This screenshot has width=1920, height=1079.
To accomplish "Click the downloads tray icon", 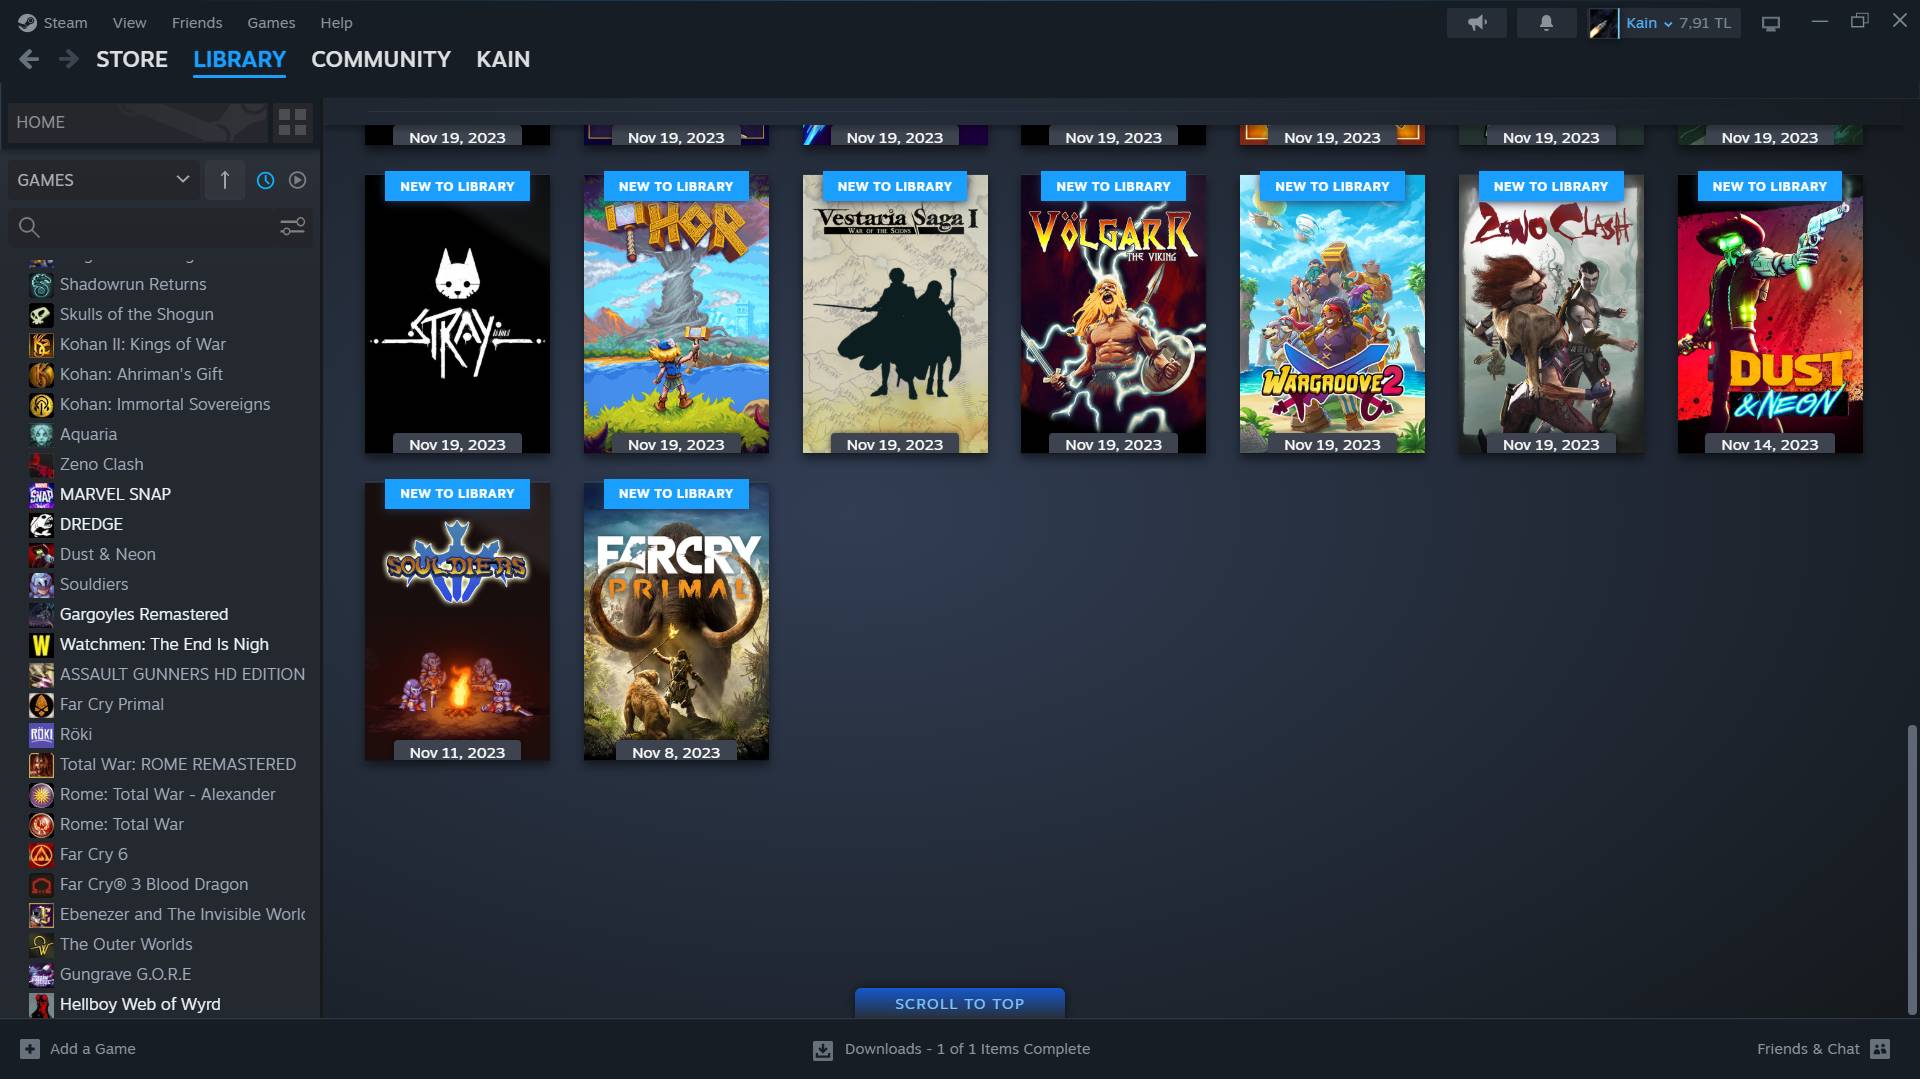I will pyautogui.click(x=823, y=1050).
